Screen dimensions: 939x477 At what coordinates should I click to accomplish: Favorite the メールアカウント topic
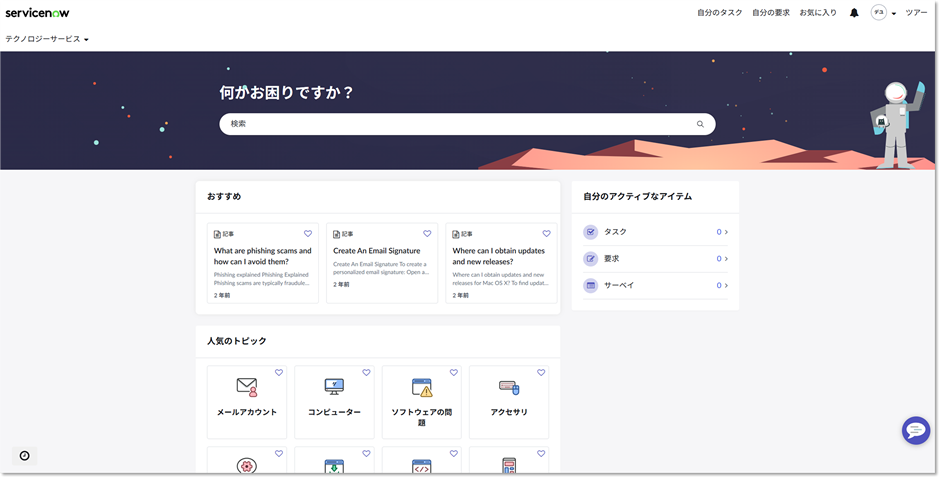coord(279,372)
